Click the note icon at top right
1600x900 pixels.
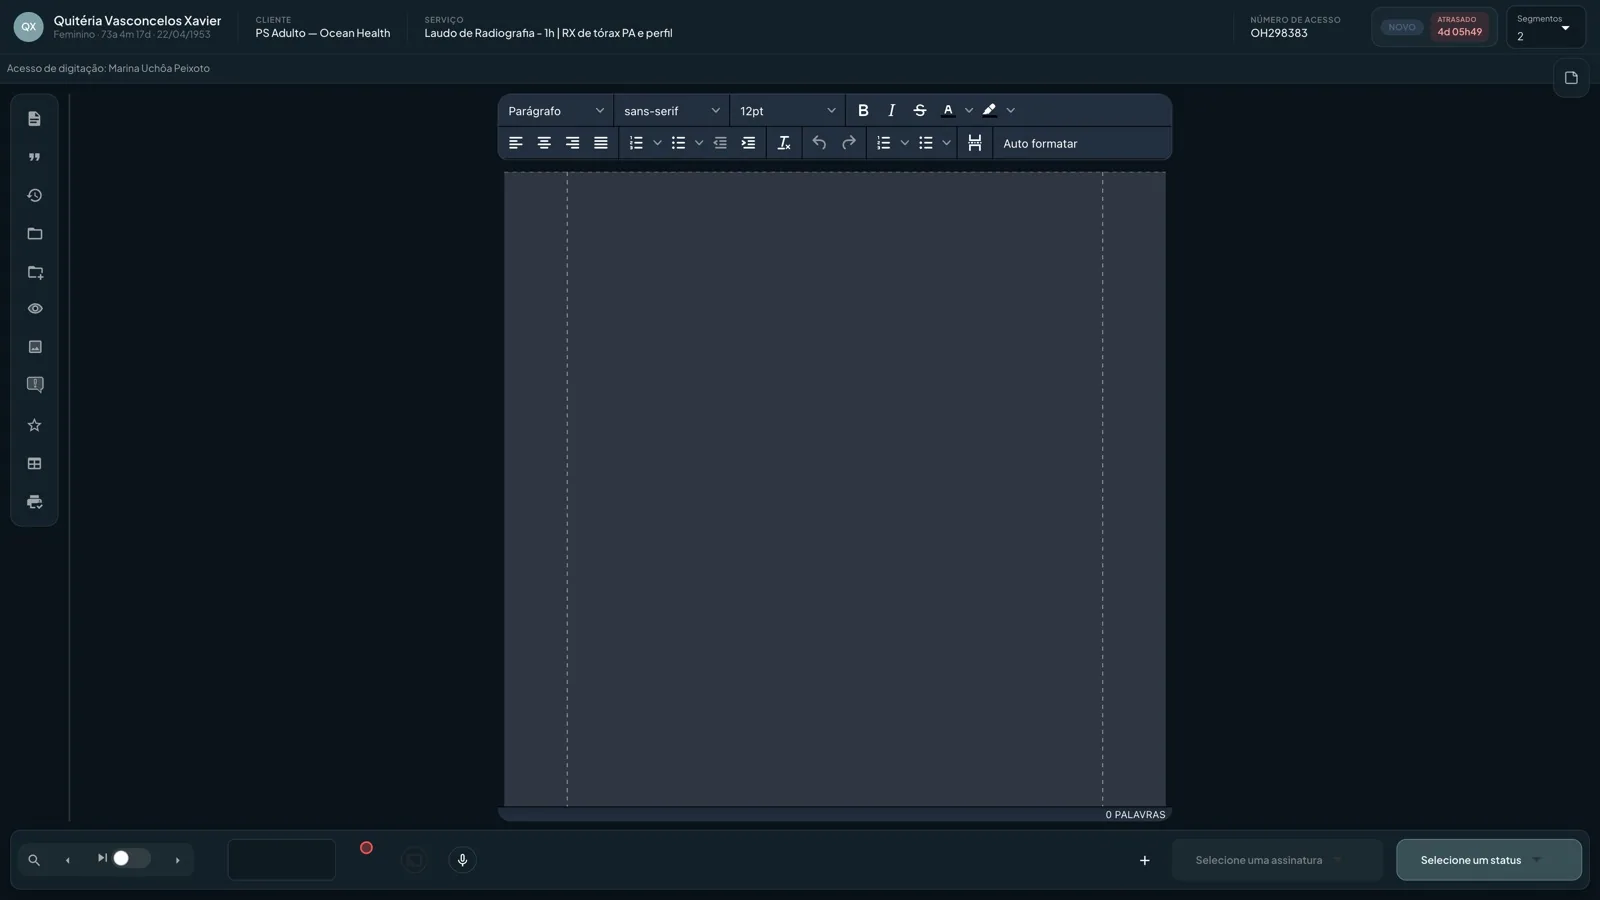(x=1571, y=78)
